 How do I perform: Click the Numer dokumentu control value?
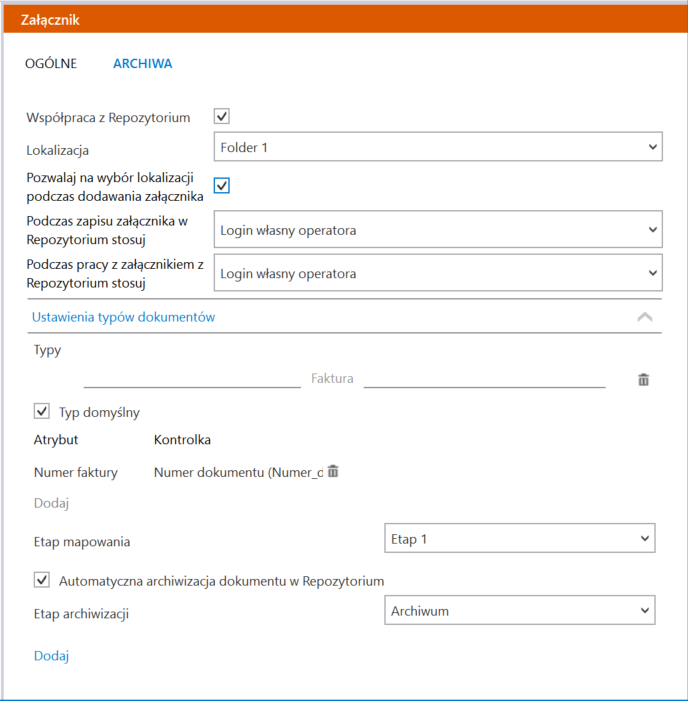tap(238, 472)
